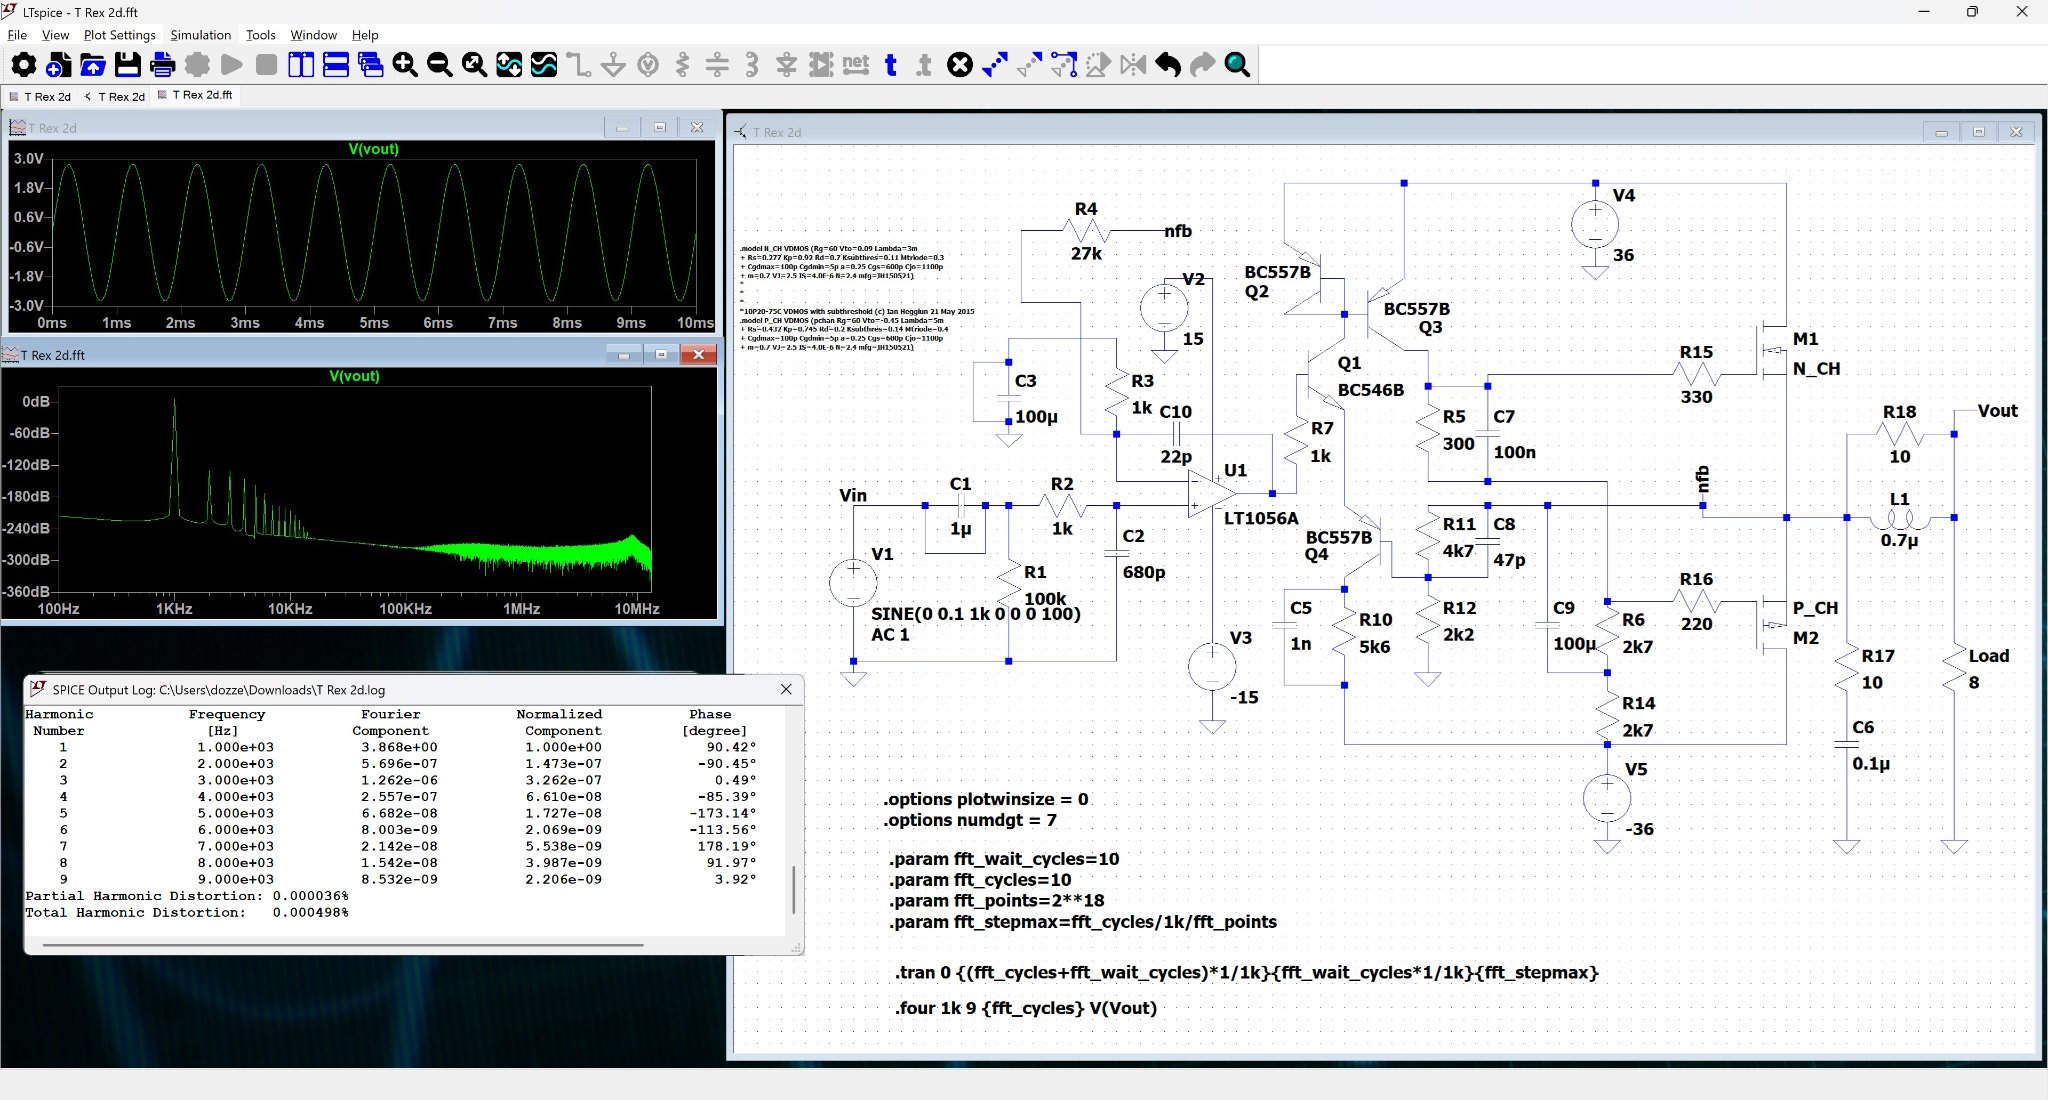Switch to the T Rex 2d.fft tab
This screenshot has height=1100, width=2048.
coord(195,95)
